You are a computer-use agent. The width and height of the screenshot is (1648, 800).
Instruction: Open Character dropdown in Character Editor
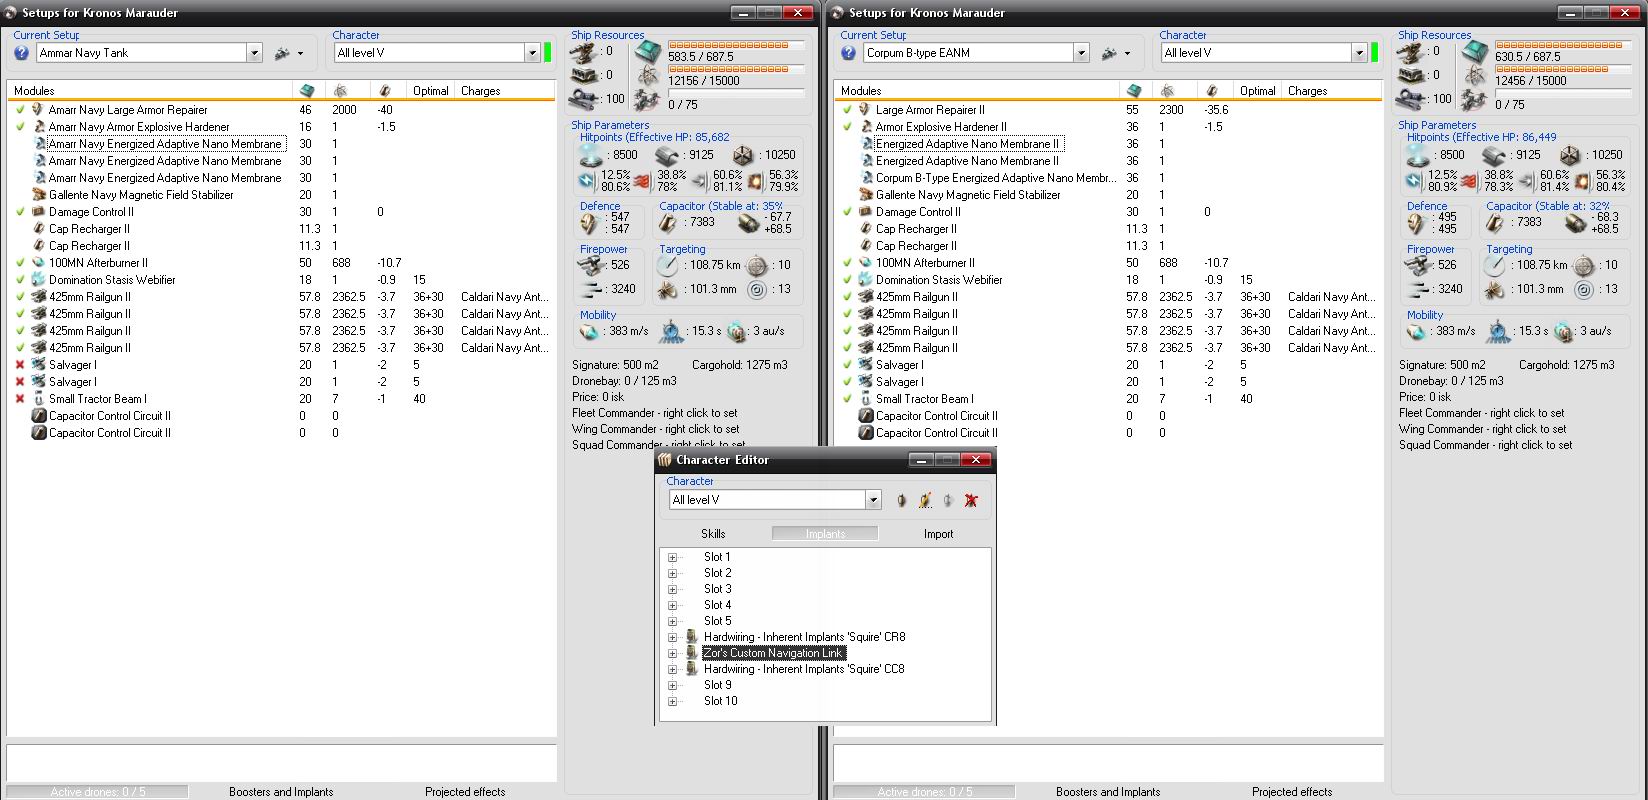pyautogui.click(x=873, y=500)
